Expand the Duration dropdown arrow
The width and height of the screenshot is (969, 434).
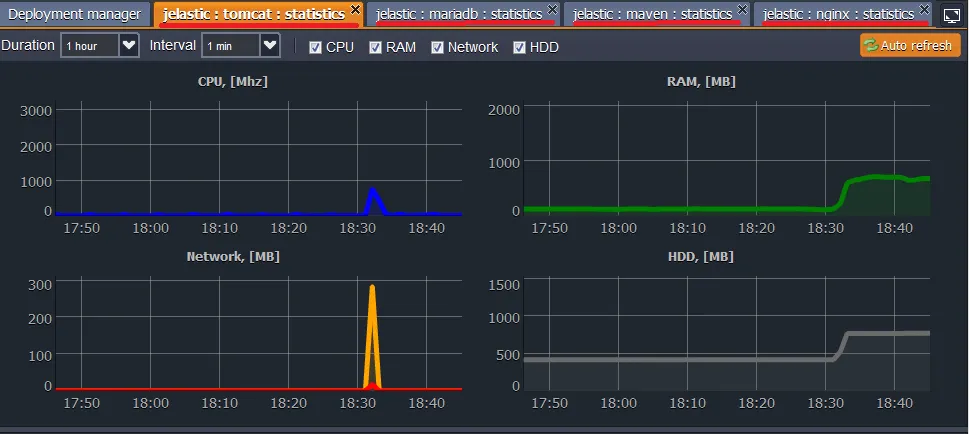129,45
